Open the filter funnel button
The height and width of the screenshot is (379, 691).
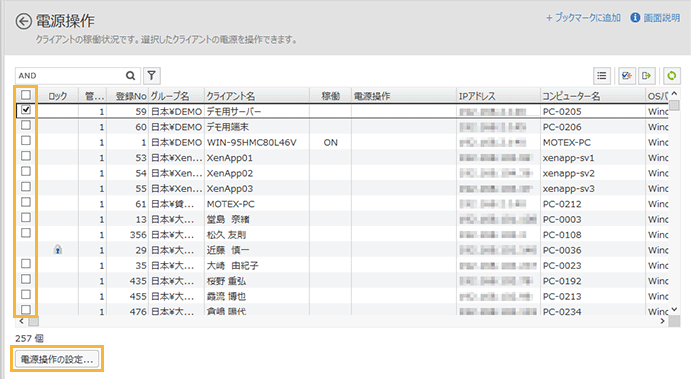152,76
